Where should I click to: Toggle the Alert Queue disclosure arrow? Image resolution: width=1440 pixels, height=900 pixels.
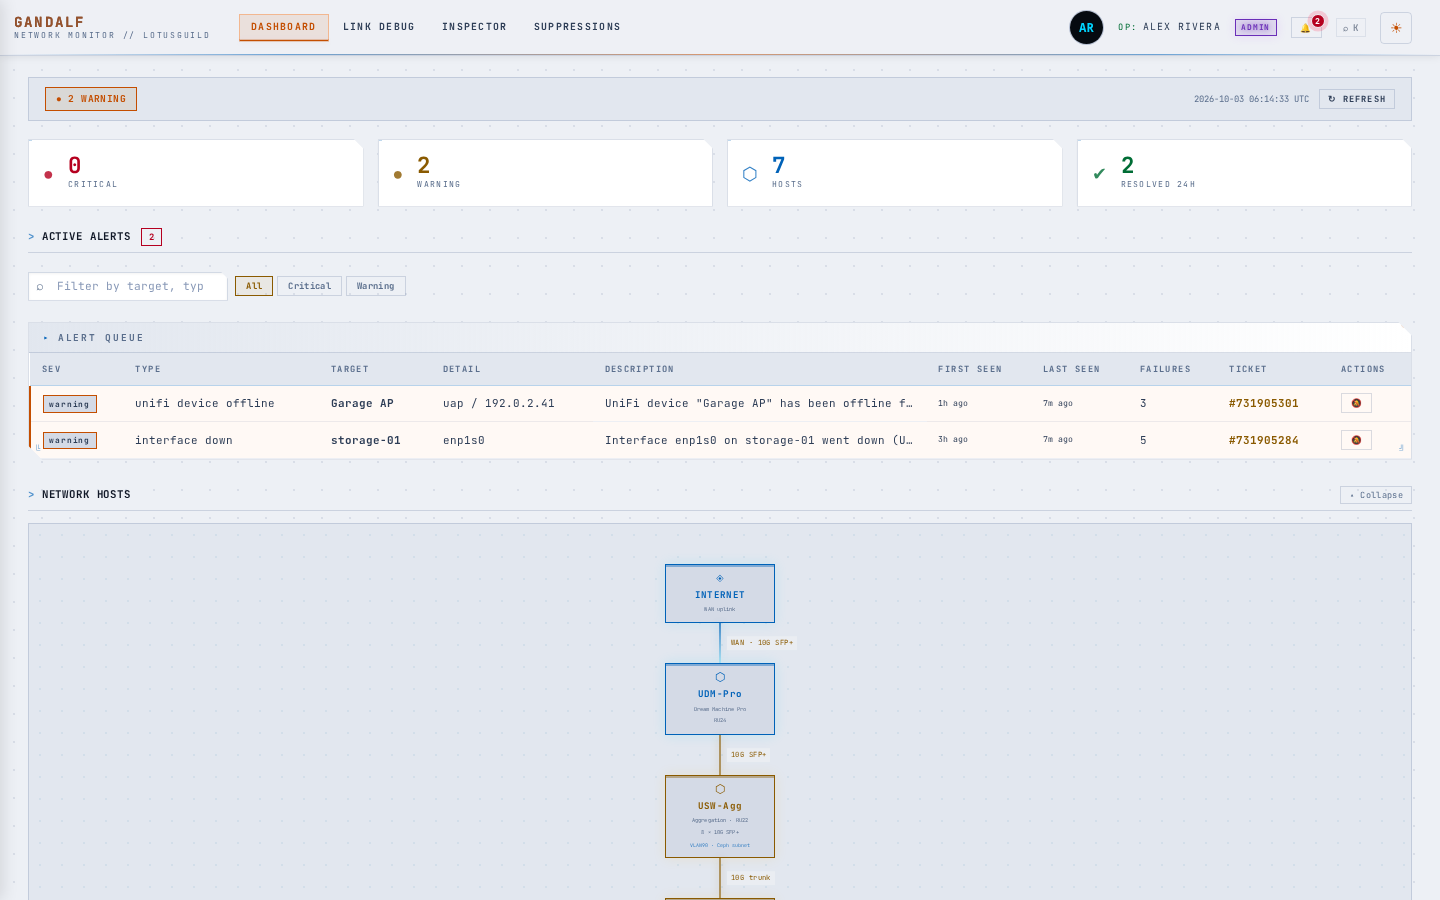coord(46,338)
